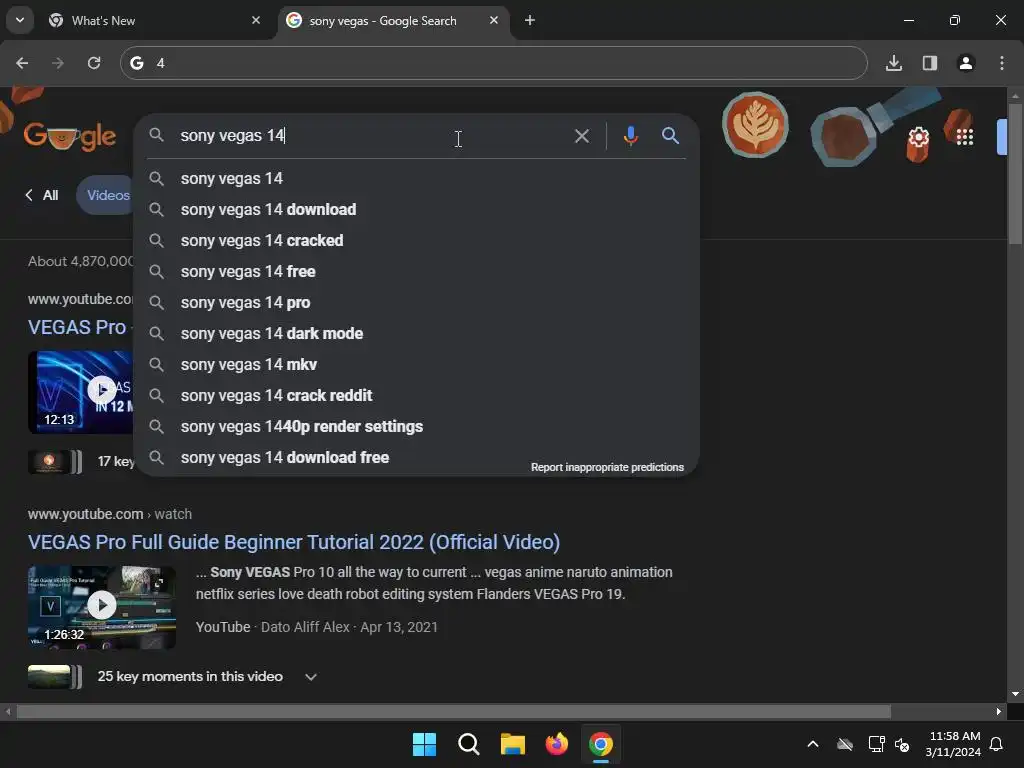Launch Firefox from the taskbar
This screenshot has height=768, width=1024.
[x=556, y=744]
